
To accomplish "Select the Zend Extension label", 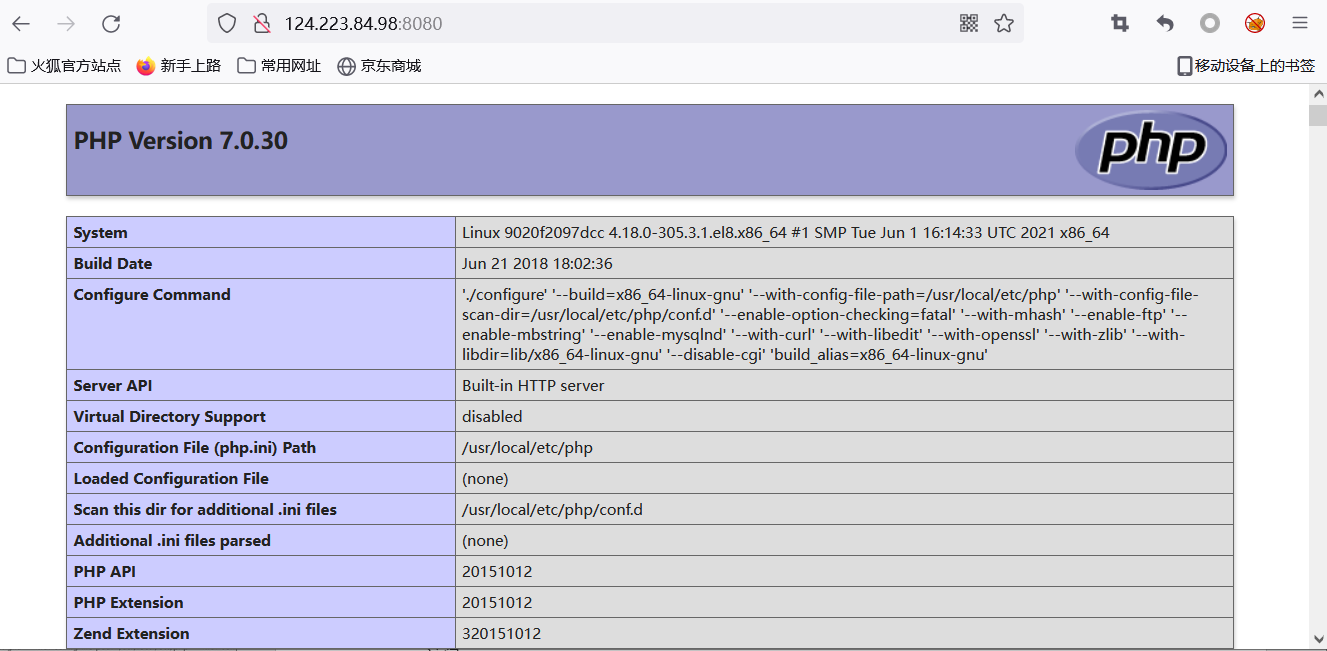I will coord(131,634).
